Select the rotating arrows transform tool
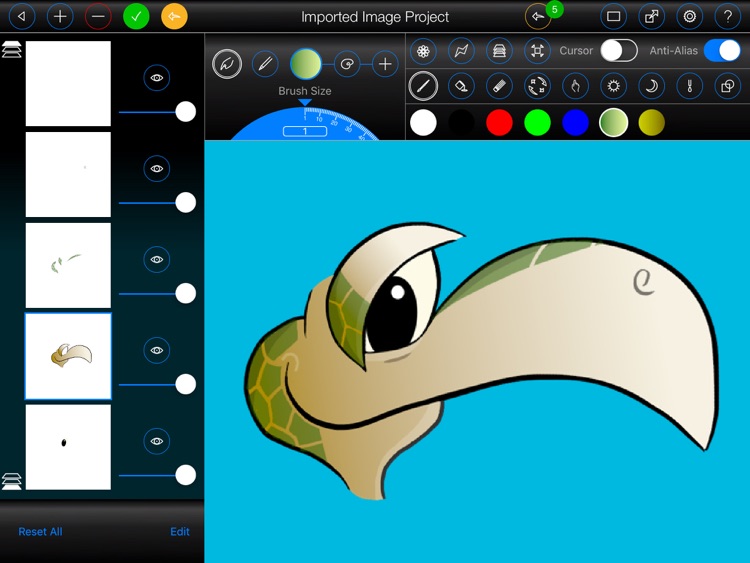This screenshot has width=750, height=563. pyautogui.click(x=537, y=86)
